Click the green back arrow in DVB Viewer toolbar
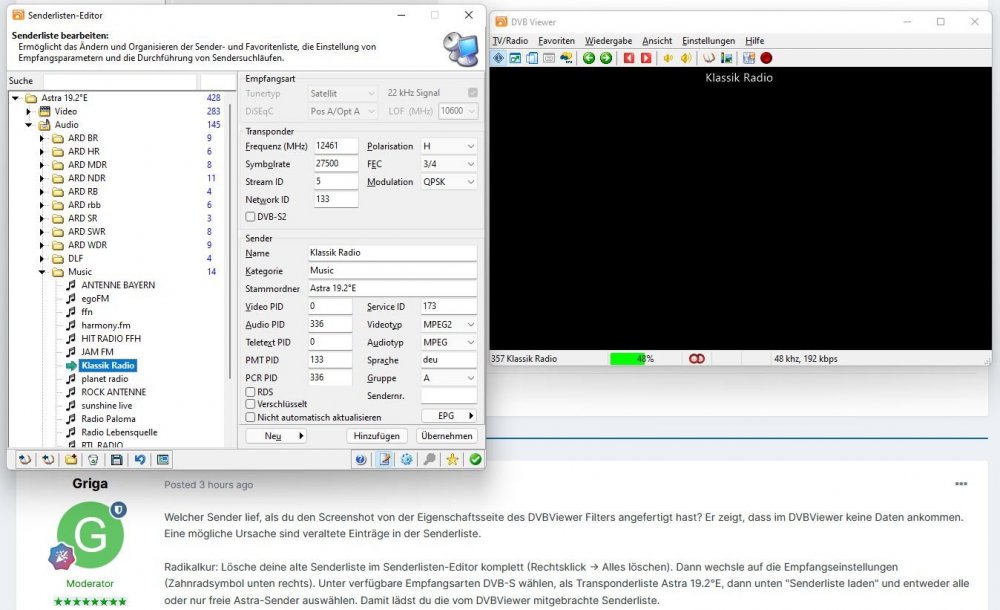This screenshot has width=1000, height=610. pos(589,58)
